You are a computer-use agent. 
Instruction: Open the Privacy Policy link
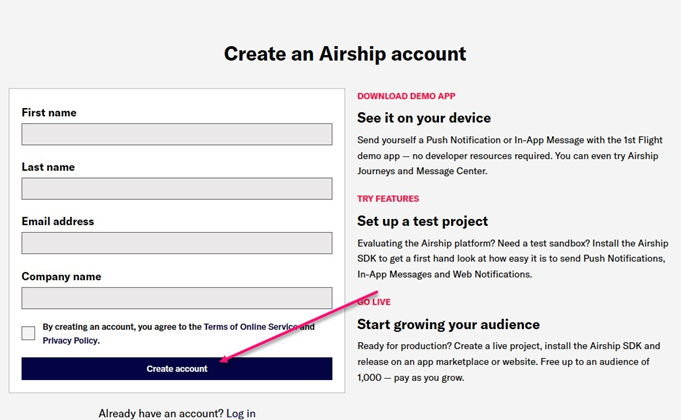coord(70,341)
